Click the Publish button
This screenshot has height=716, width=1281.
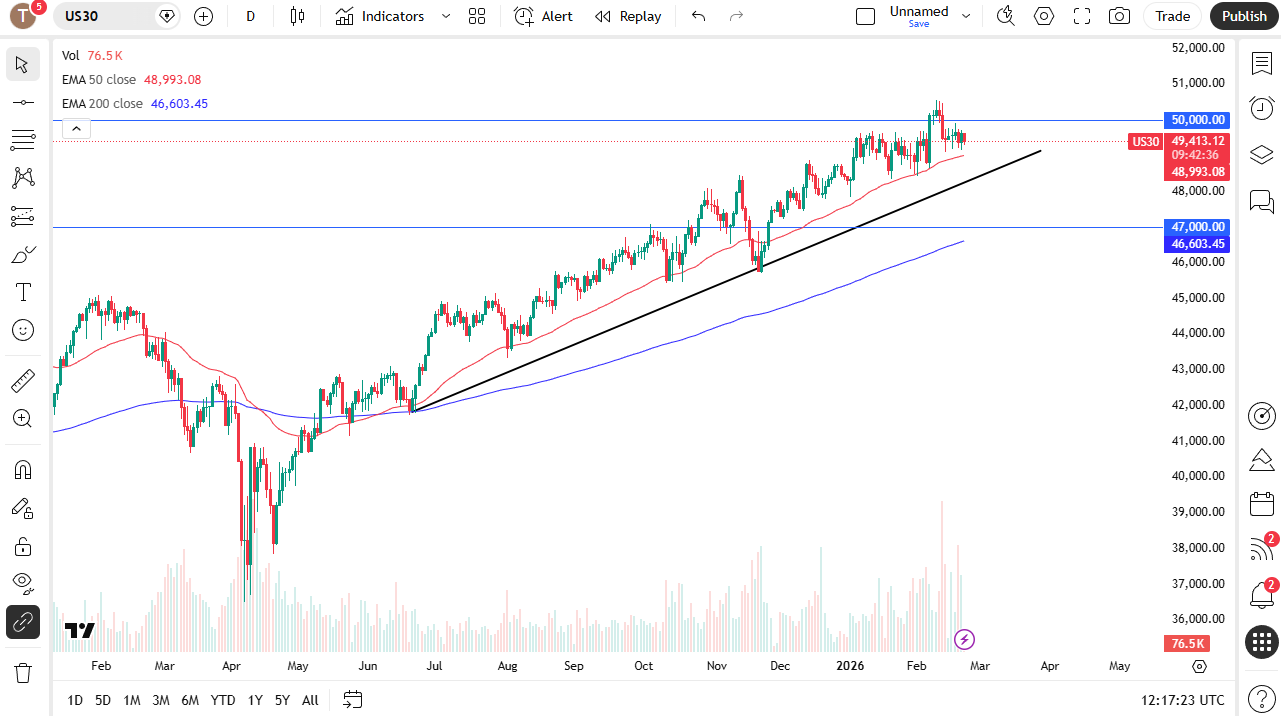point(1244,16)
